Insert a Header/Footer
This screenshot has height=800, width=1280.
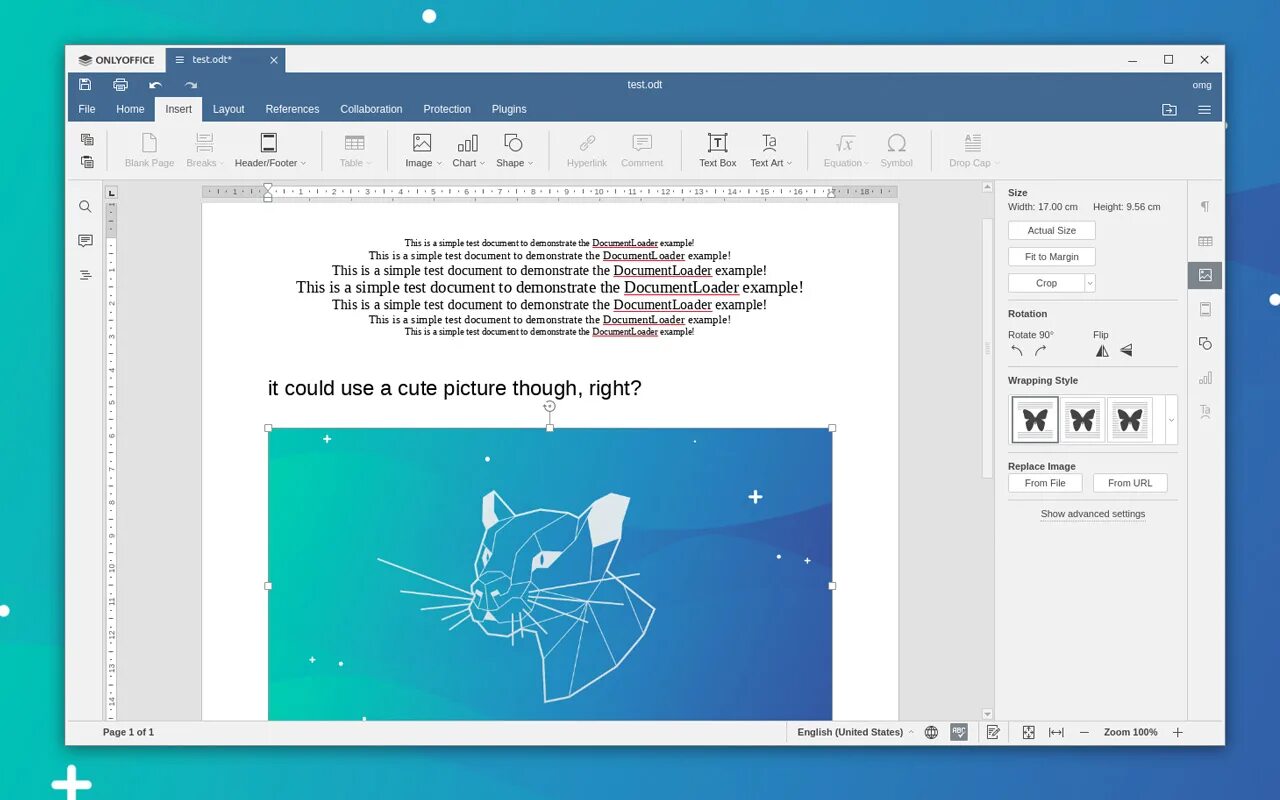pos(270,150)
